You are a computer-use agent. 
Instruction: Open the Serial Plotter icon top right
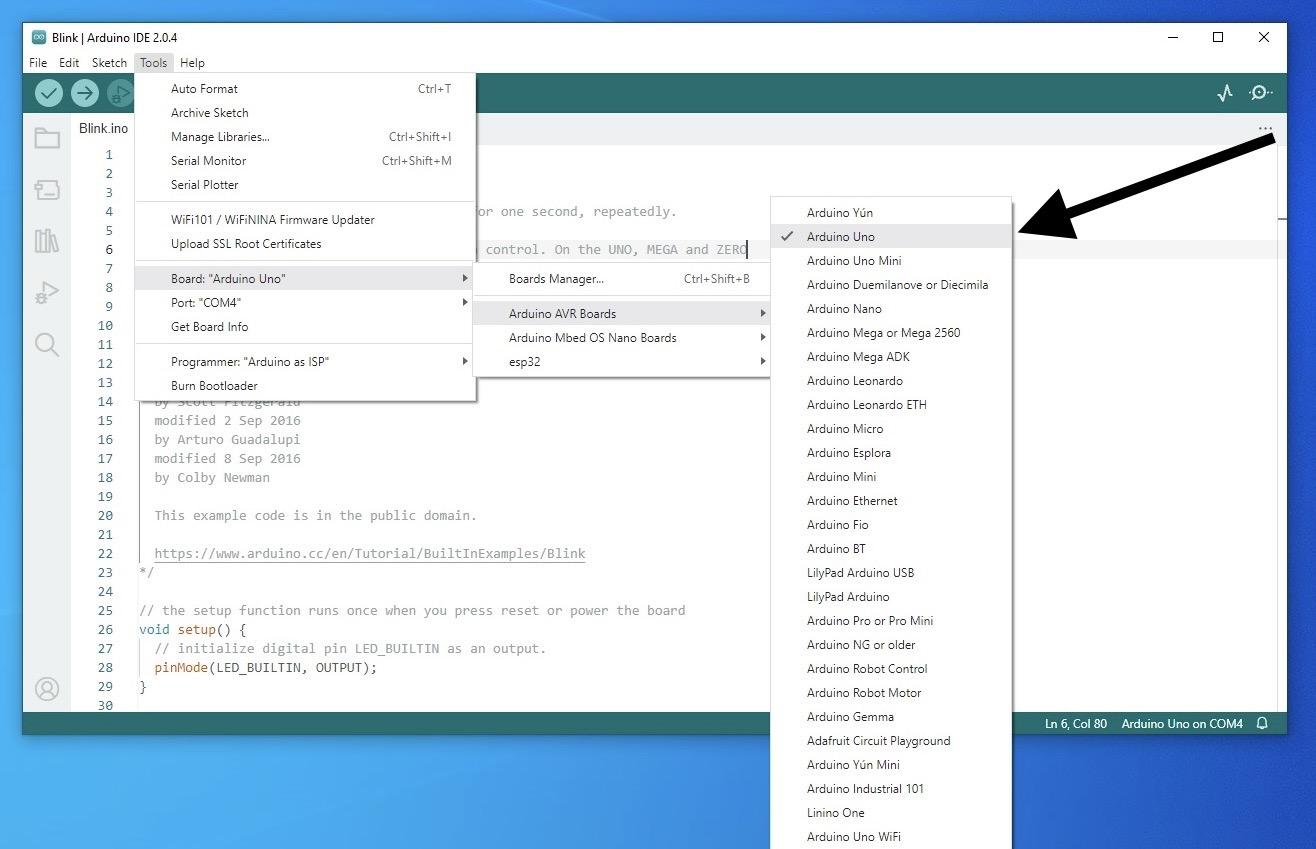1224,92
